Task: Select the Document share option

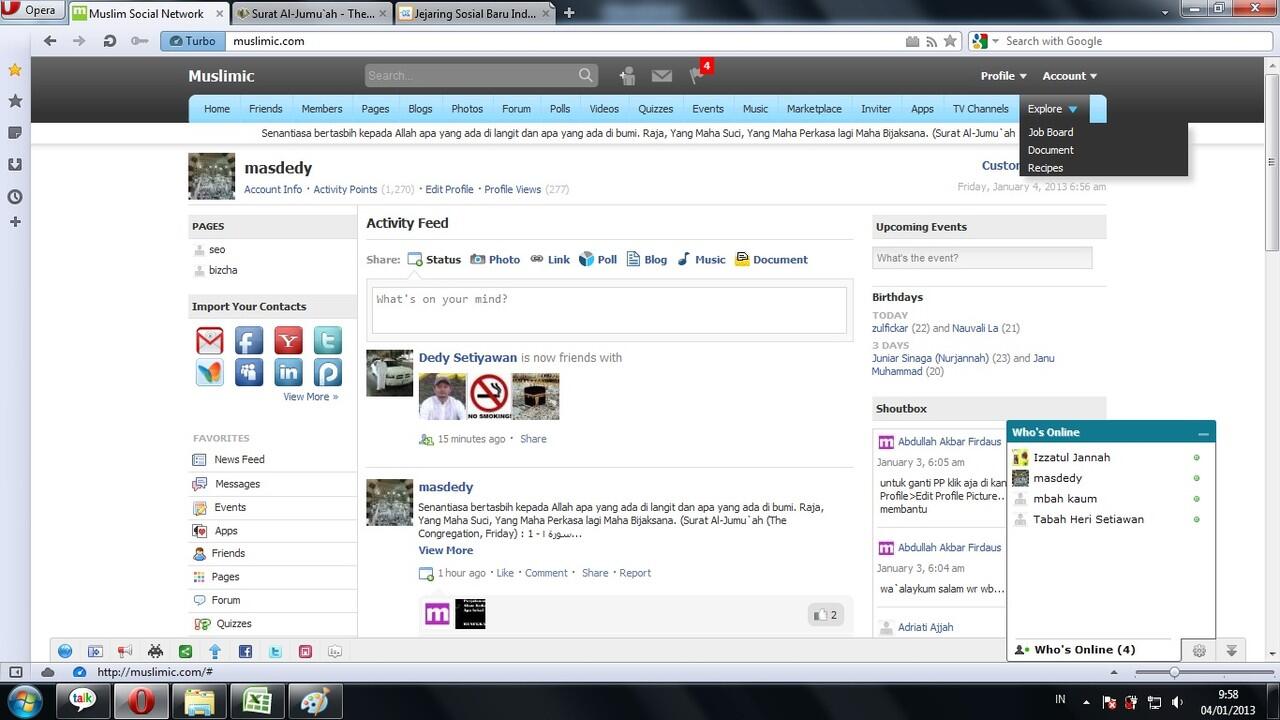Action: click(x=771, y=259)
